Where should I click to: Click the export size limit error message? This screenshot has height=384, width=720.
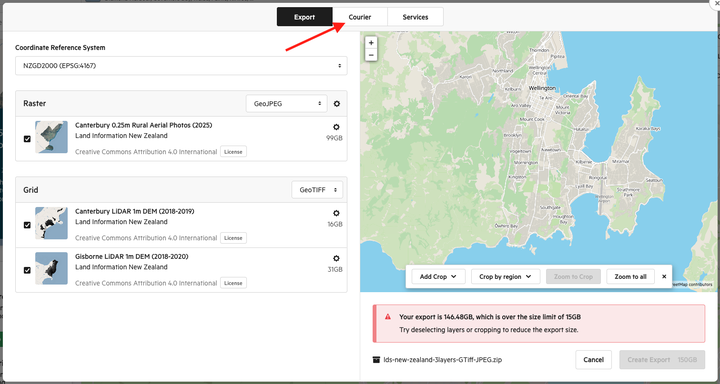tap(490, 317)
